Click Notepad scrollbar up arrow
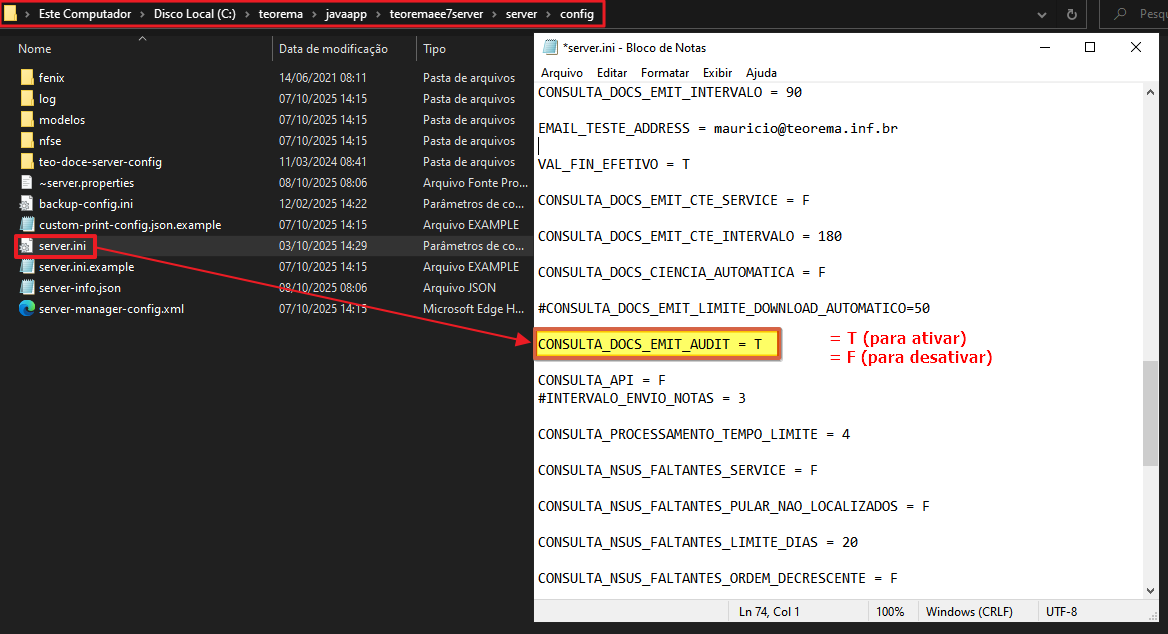The height and width of the screenshot is (634, 1168). point(1151,92)
